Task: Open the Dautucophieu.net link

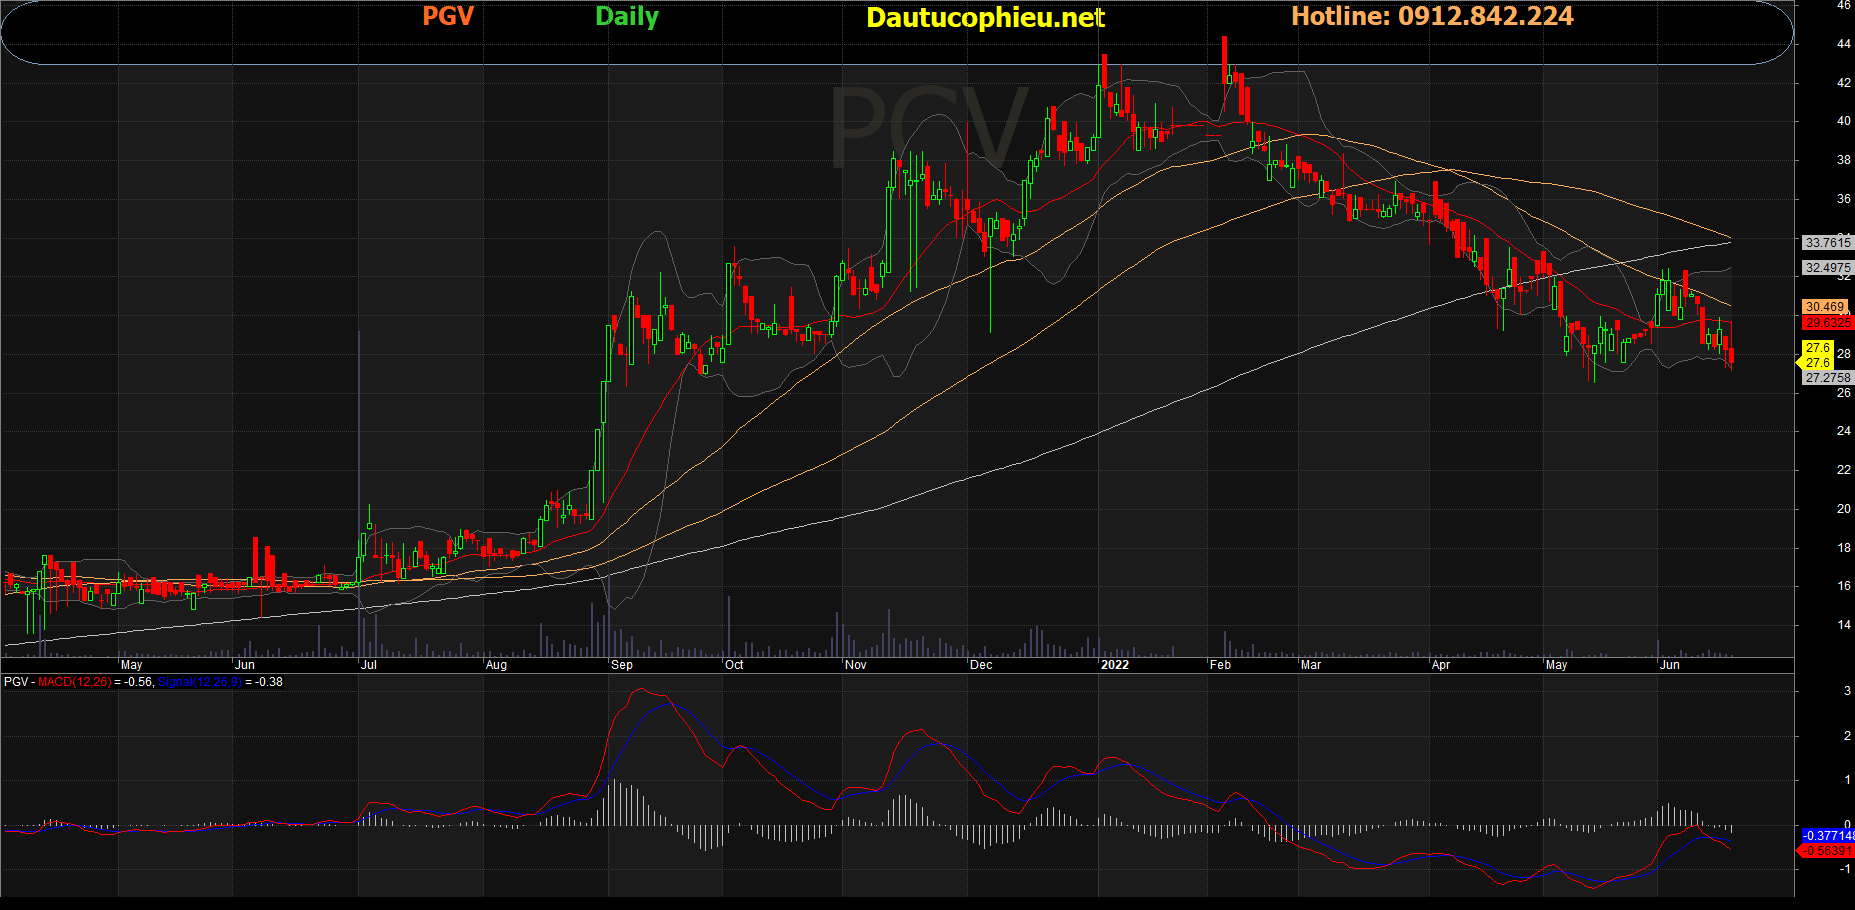Action: click(984, 17)
